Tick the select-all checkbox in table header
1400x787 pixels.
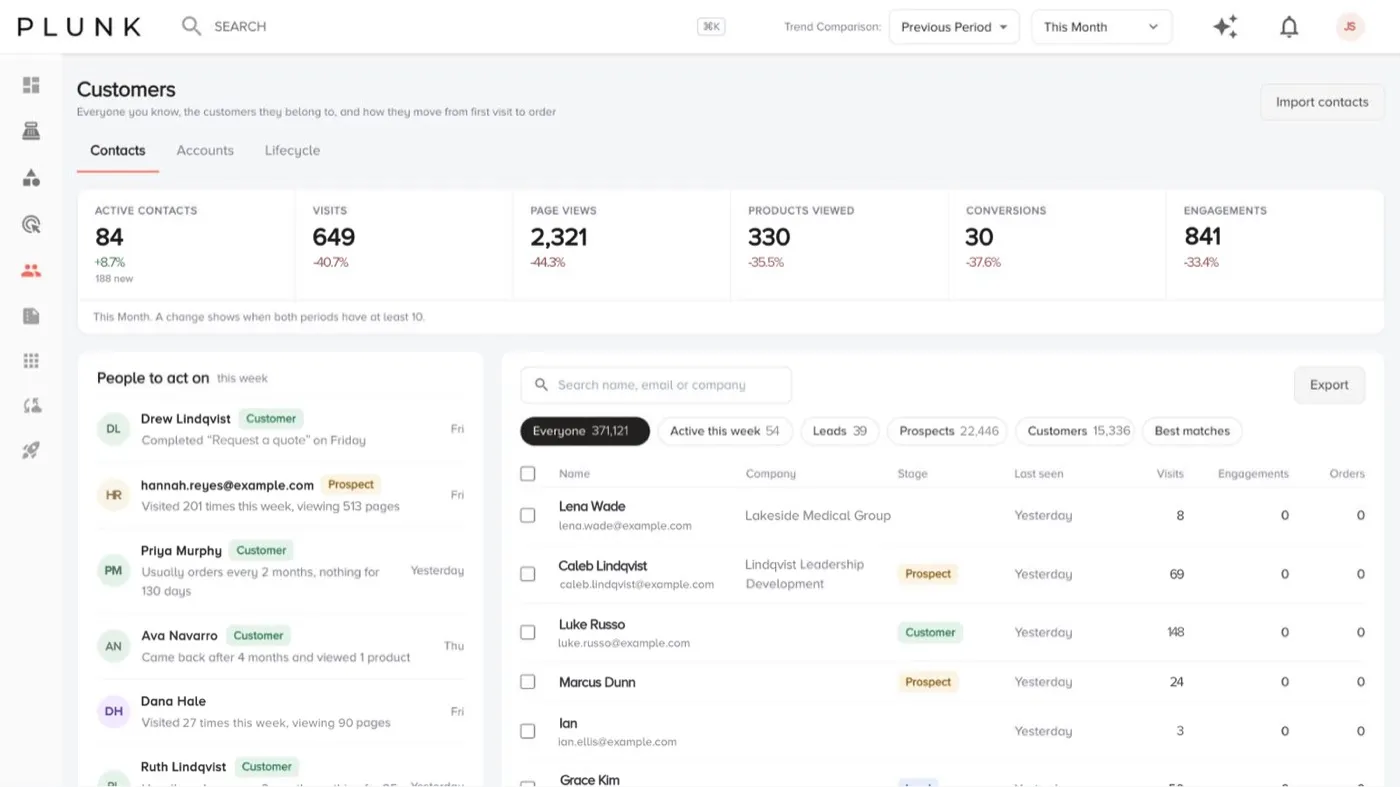(528, 474)
